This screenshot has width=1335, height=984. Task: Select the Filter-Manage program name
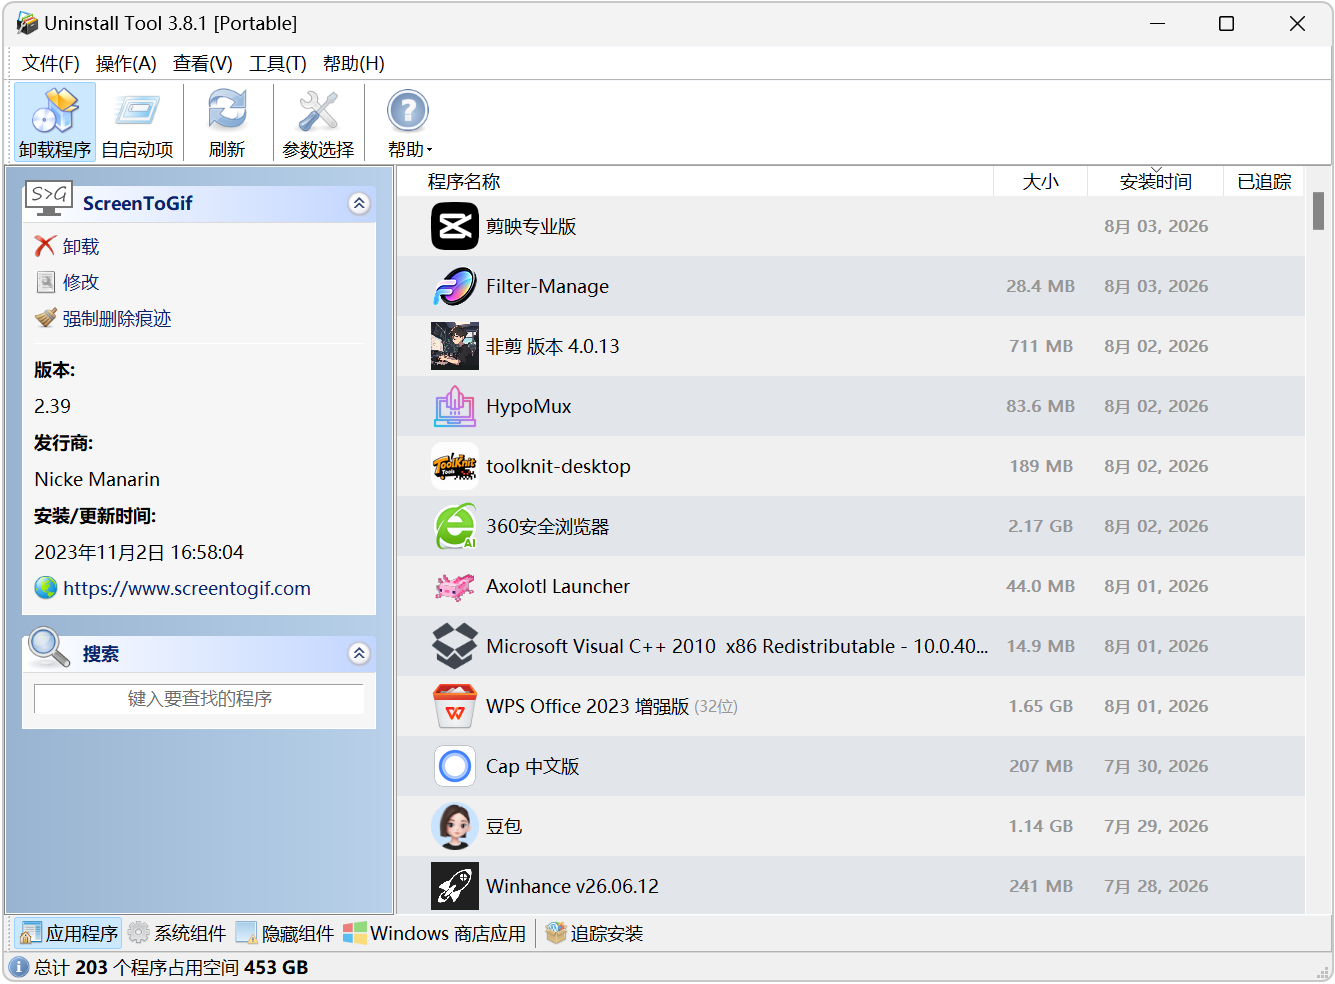547,287
